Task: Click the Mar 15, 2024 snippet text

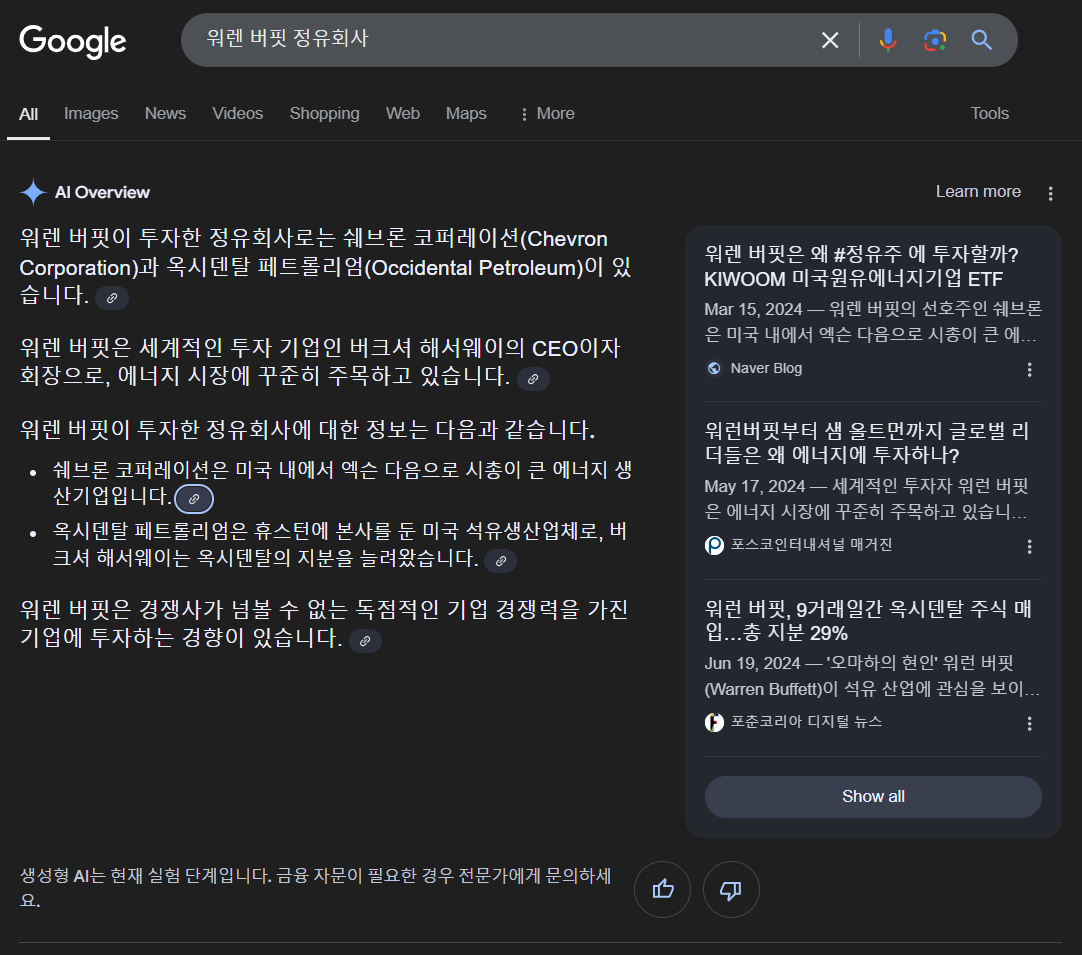Action: point(873,322)
